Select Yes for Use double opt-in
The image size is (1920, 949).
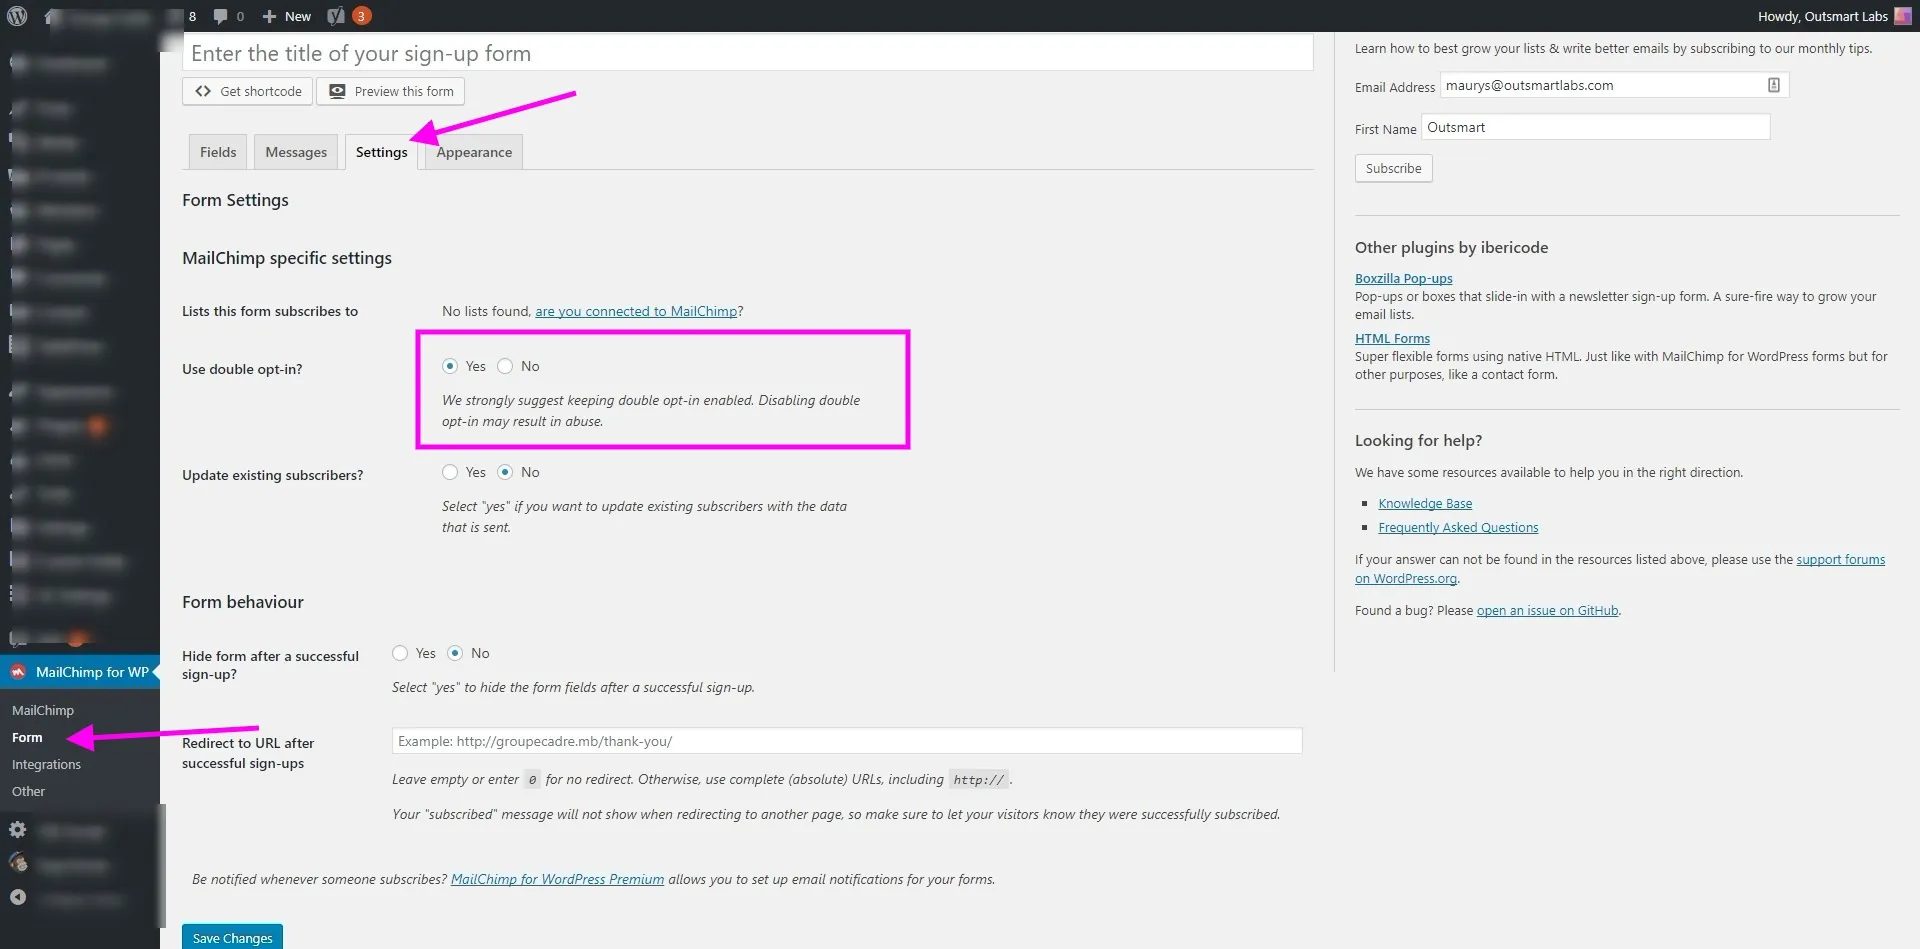[x=450, y=366]
